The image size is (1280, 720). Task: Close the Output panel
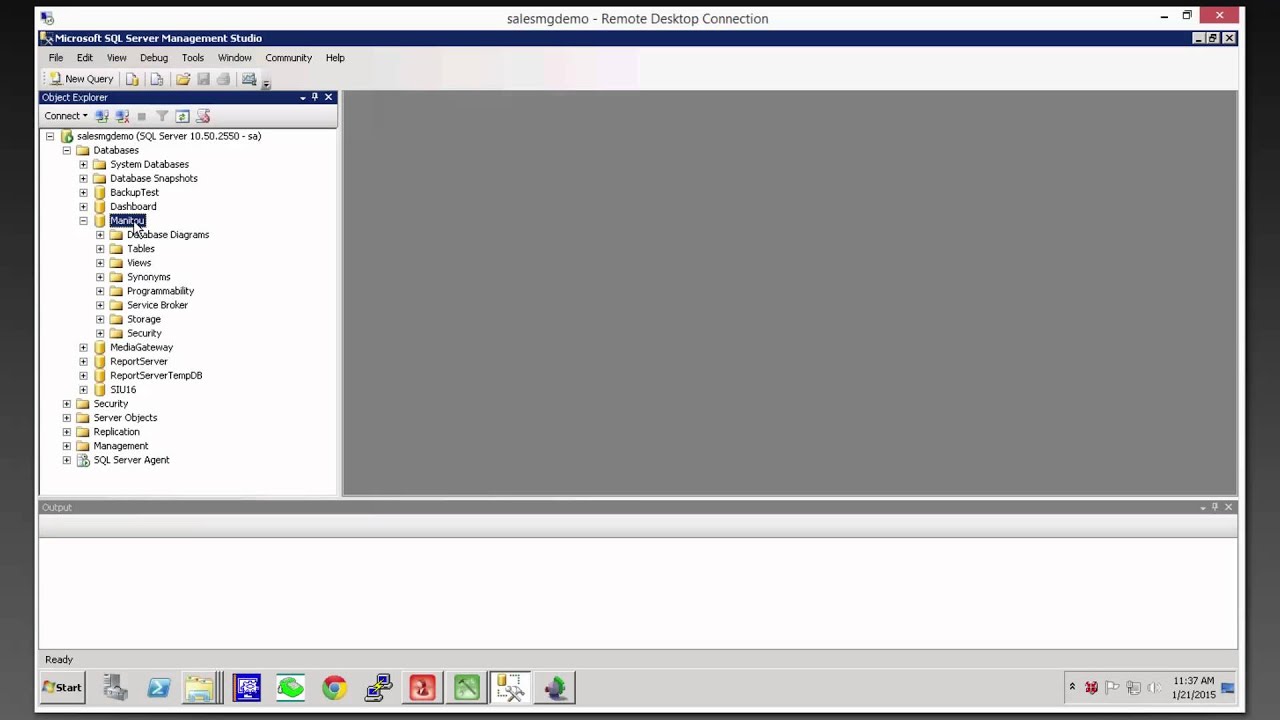pos(1229,507)
